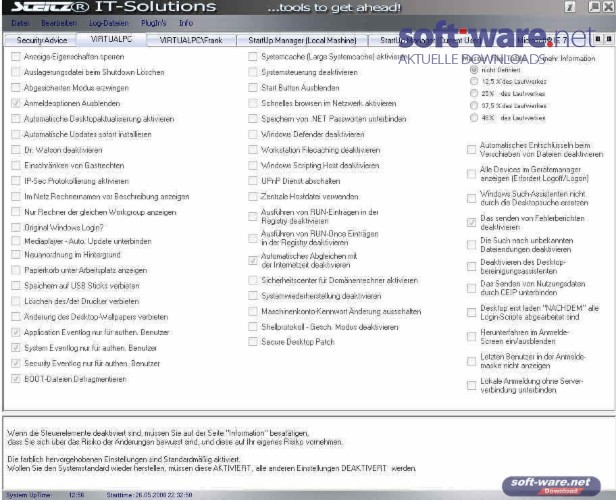This screenshot has width=616, height=500.
Task: Check 'Das Senden von Nutzungsdaten durch CEIP'
Action: click(x=471, y=288)
